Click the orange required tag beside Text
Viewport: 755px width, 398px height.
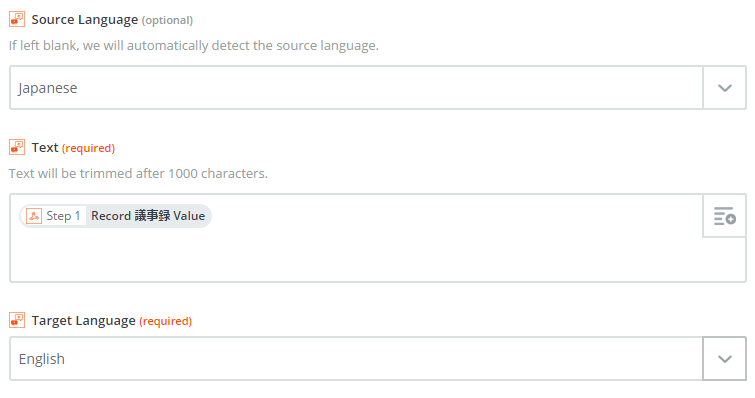pos(88,148)
